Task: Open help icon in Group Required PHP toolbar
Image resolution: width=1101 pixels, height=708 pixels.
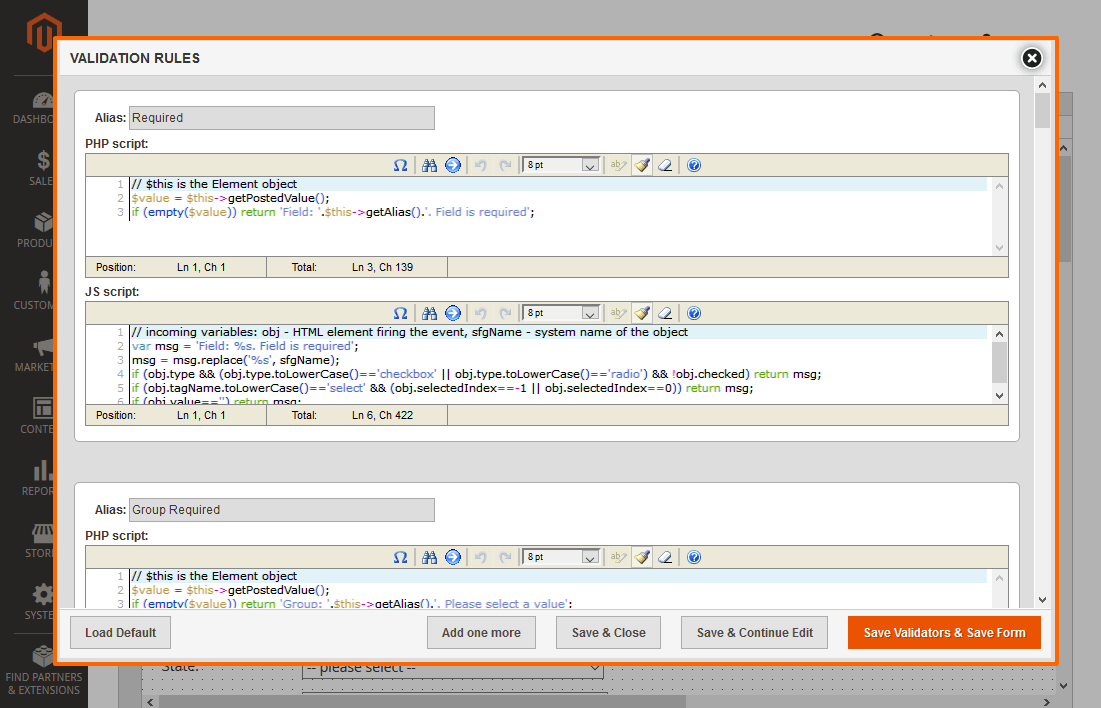Action: [x=694, y=557]
